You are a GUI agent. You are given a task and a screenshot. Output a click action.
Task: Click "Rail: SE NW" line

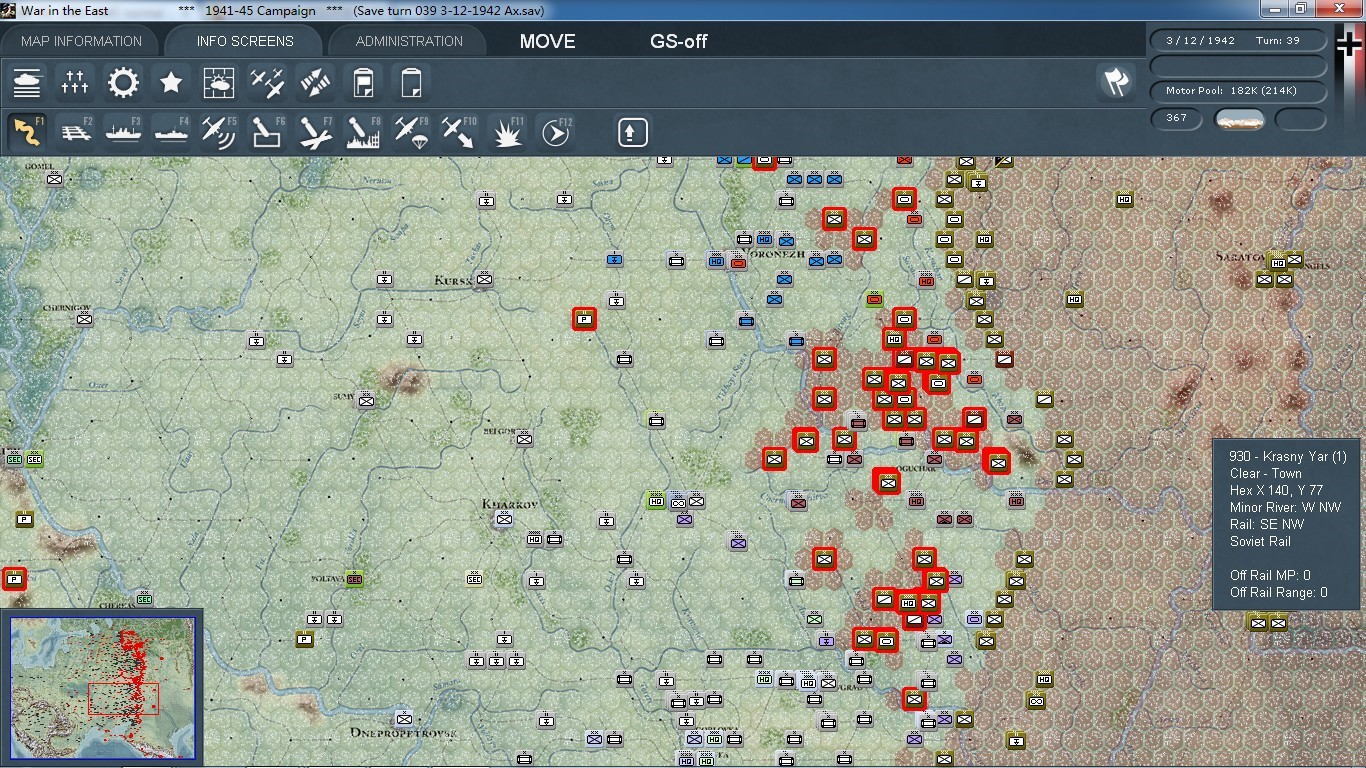point(1267,525)
